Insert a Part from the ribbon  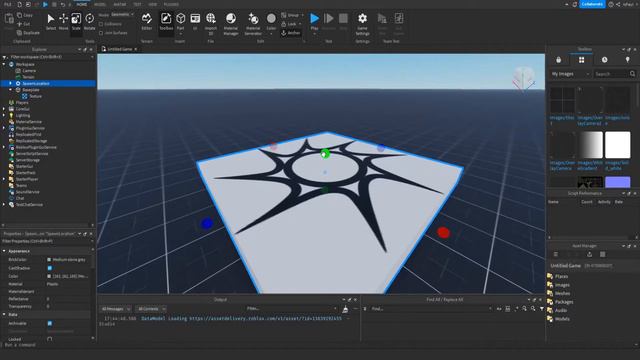tap(180, 22)
